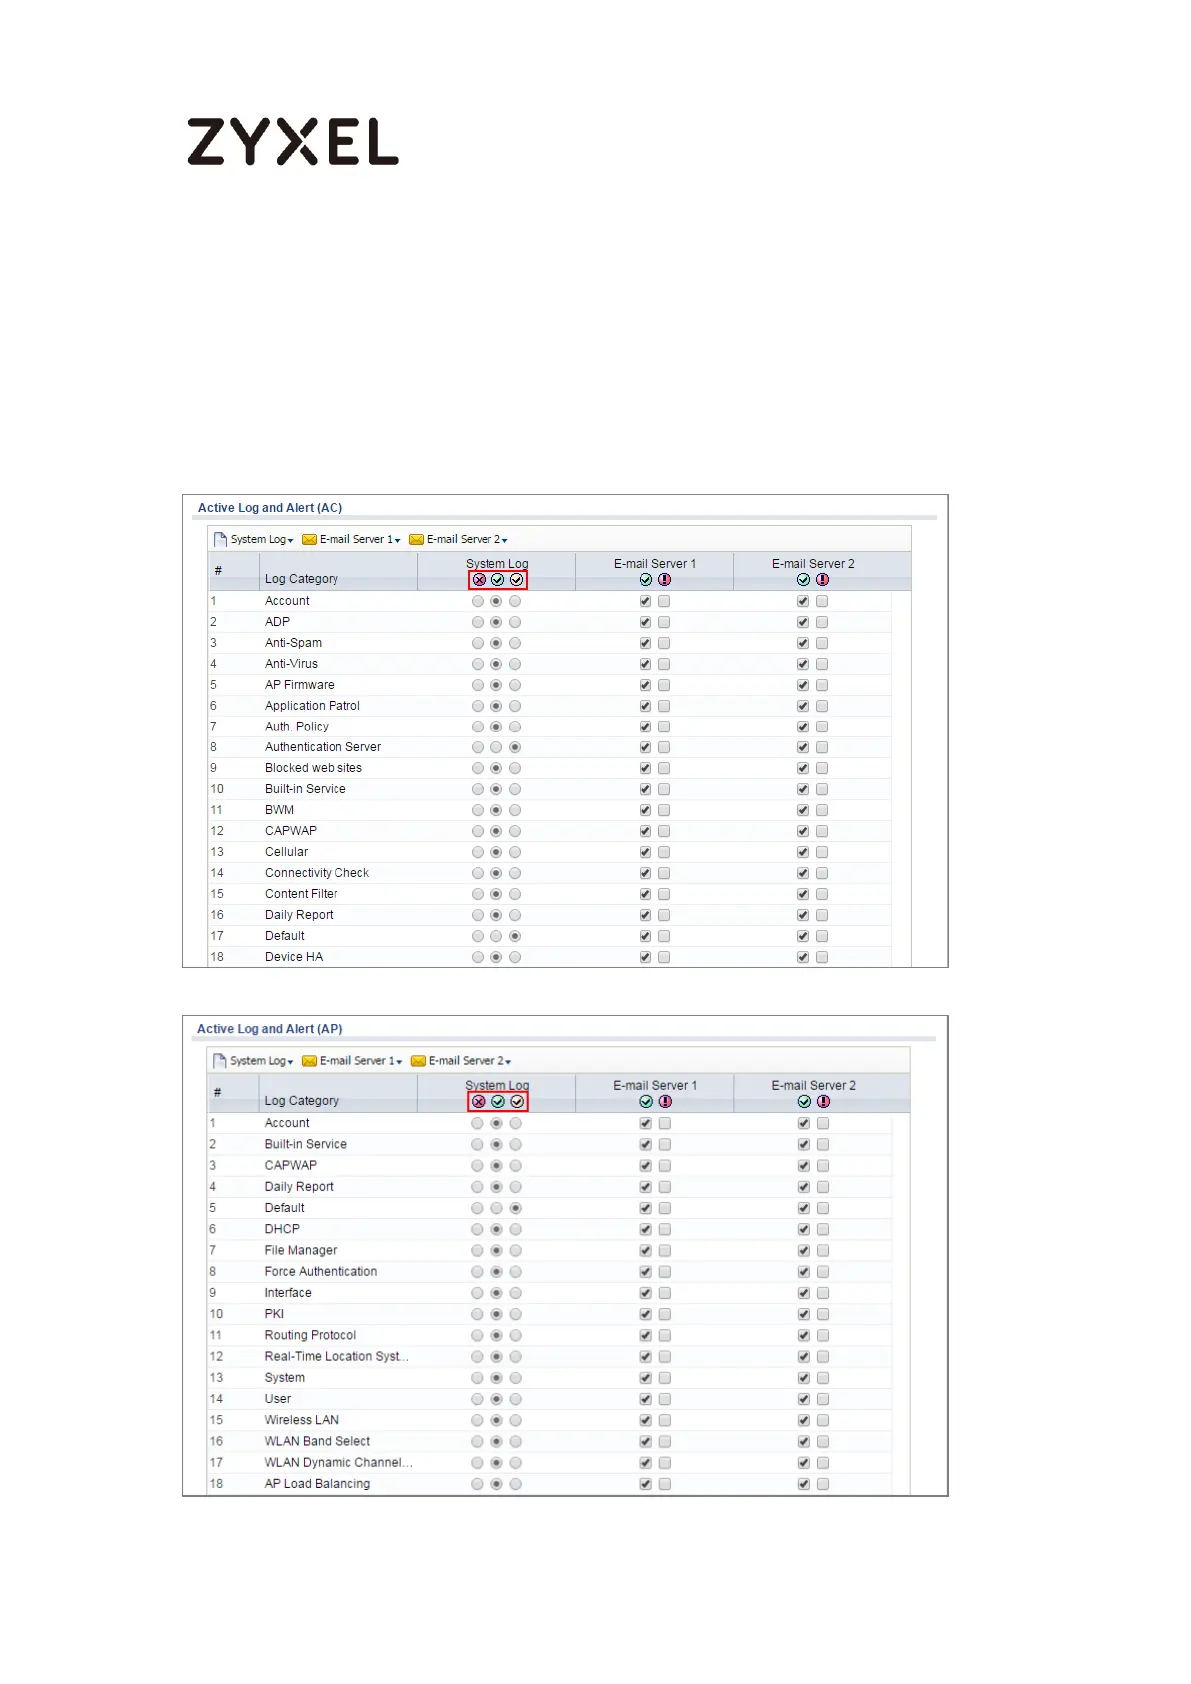1191x1684 pixels.
Task: Select disable-log radio for Default row, AC panel
Action: (x=478, y=937)
